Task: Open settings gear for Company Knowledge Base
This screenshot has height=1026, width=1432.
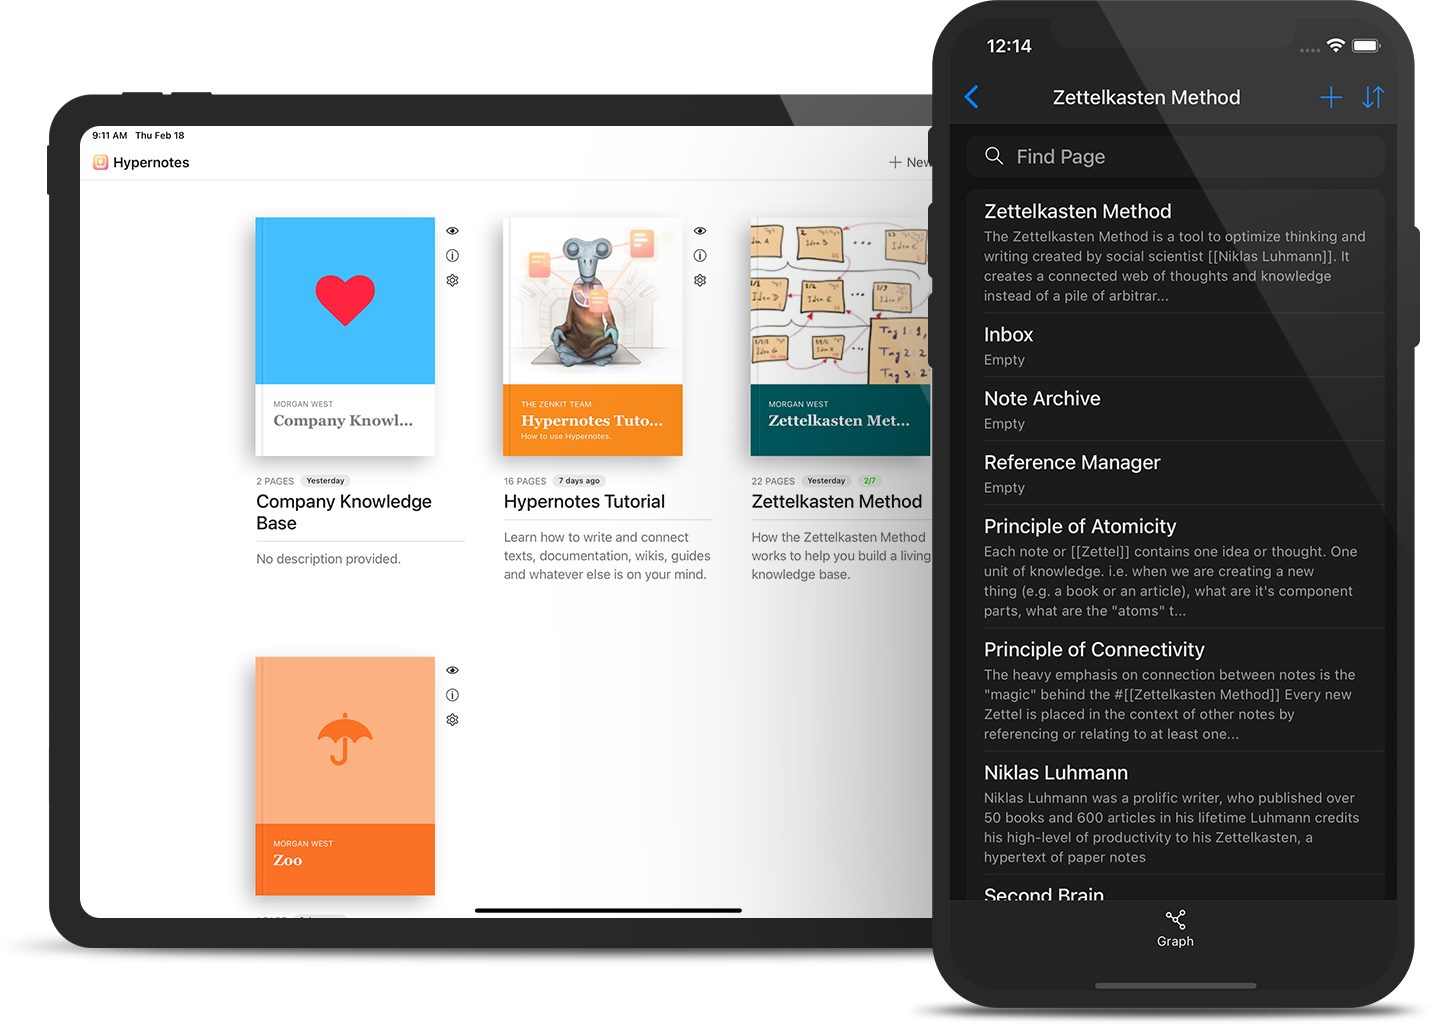Action: coord(452,281)
